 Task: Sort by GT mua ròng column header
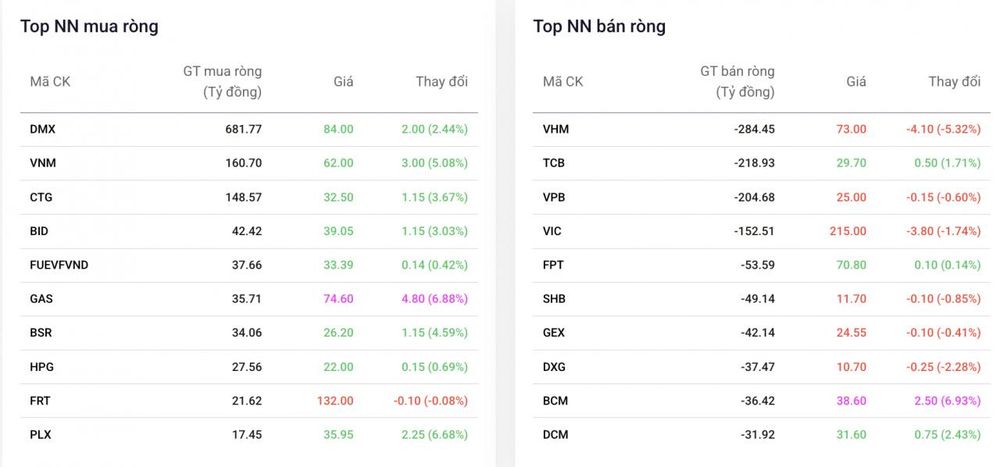tap(223, 82)
